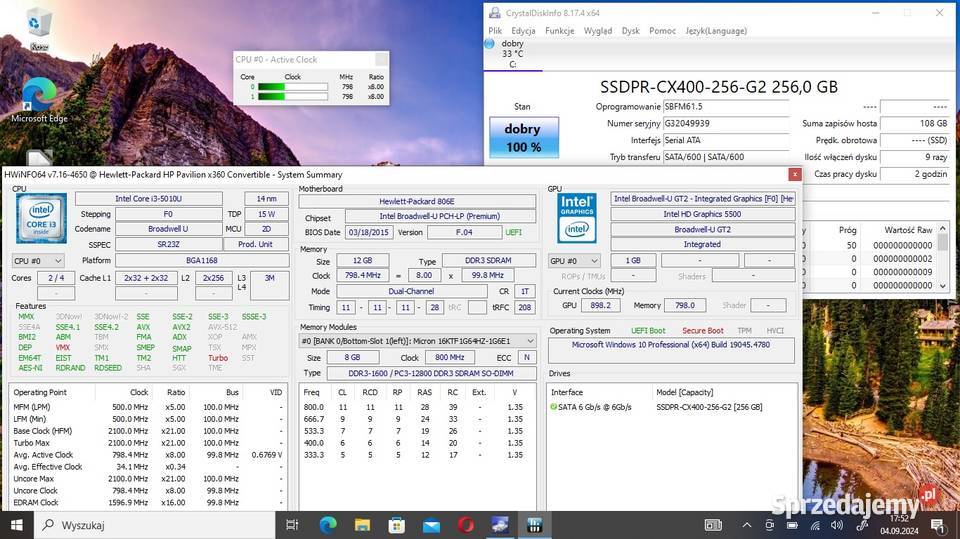This screenshot has width=960, height=539.
Task: Click the SBFM61.5 firmware field
Action: click(x=726, y=107)
